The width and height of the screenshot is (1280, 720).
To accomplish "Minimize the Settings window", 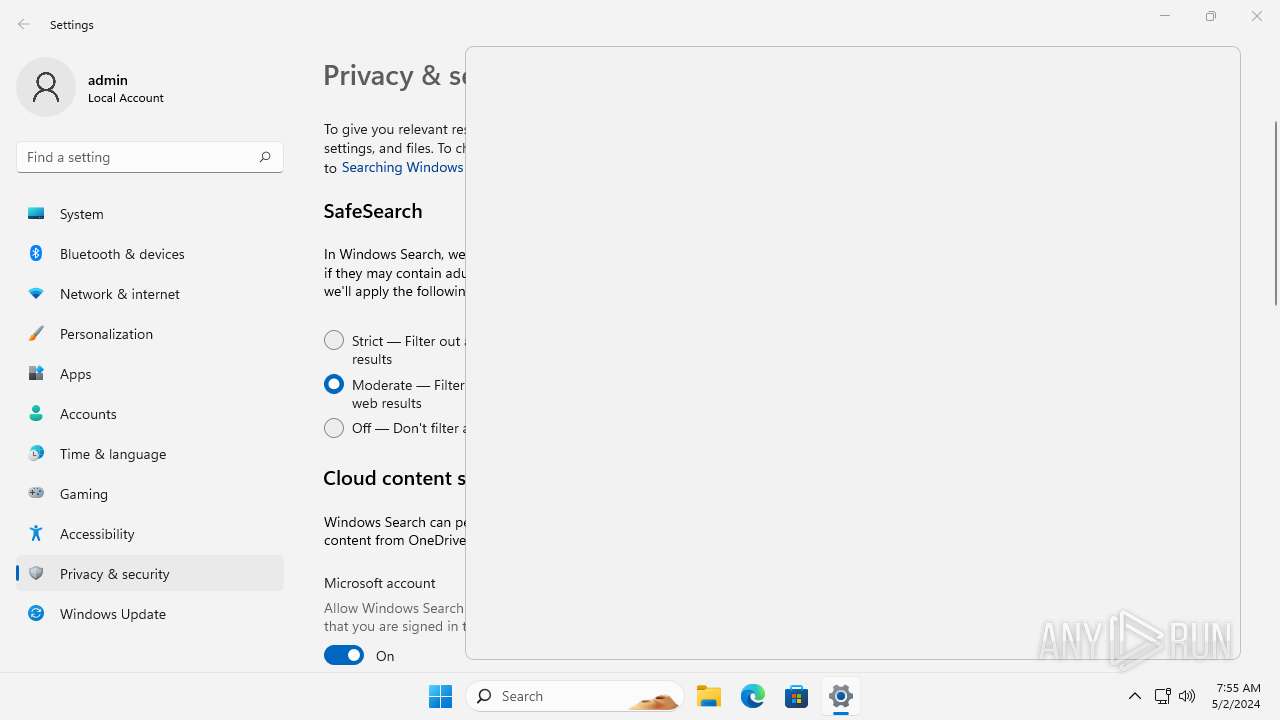I will click(1165, 16).
